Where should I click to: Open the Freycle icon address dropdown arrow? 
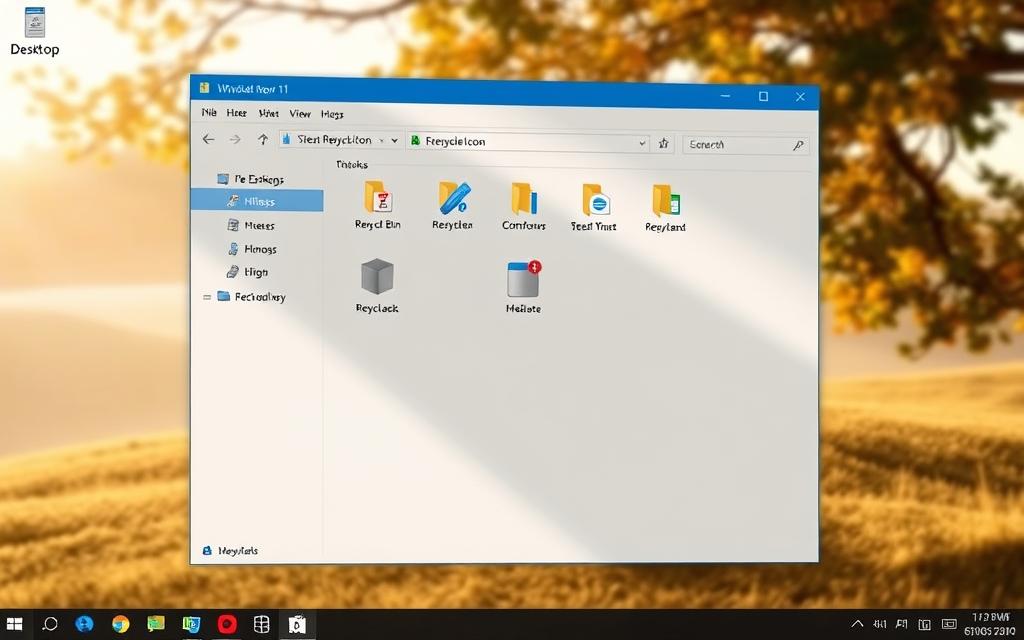(x=643, y=143)
